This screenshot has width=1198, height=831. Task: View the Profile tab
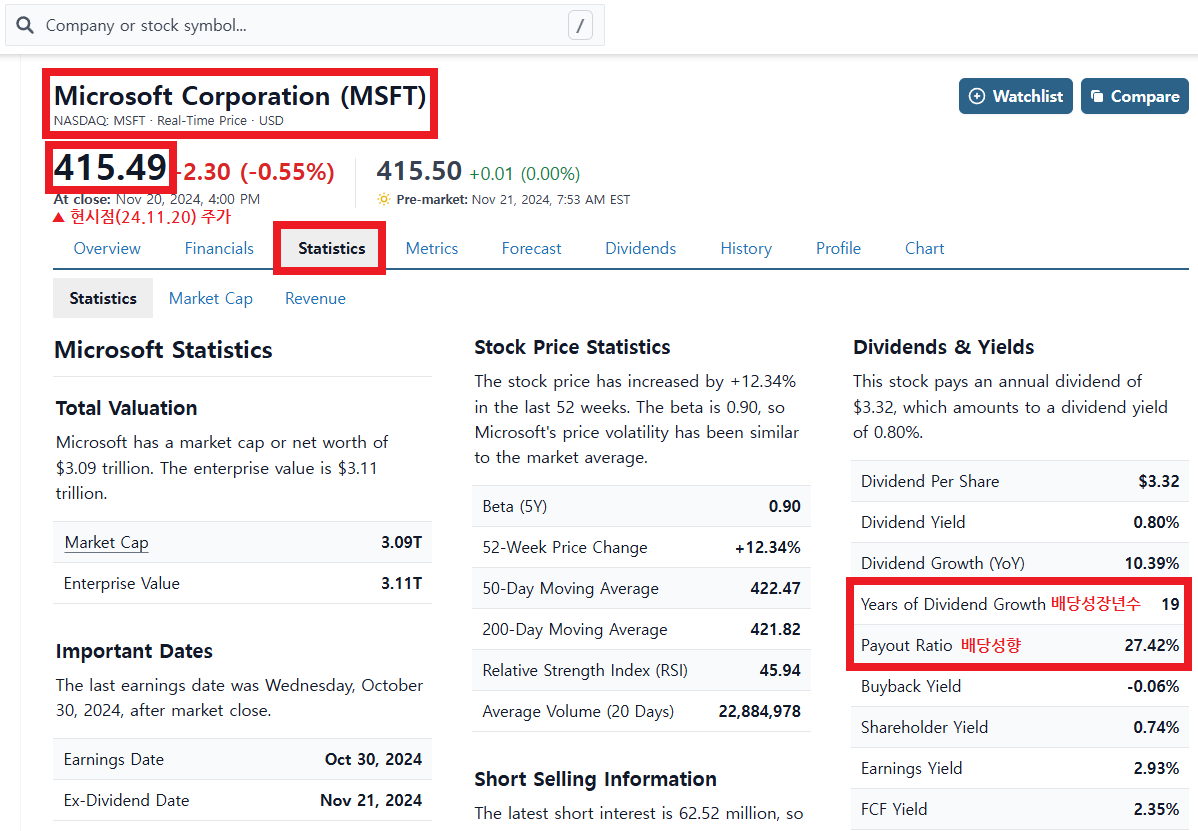(838, 248)
